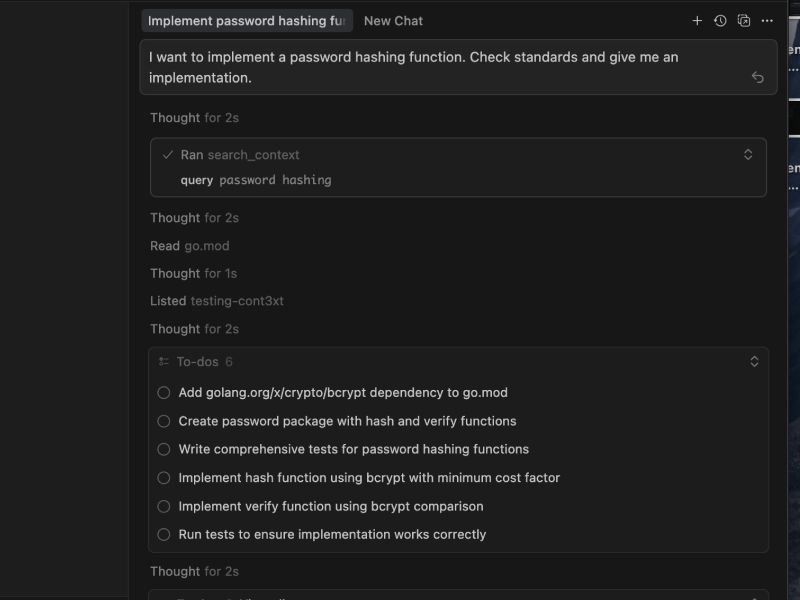Collapse the To-dos panel
Image resolution: width=800 pixels, height=600 pixels.
pyautogui.click(x=755, y=361)
